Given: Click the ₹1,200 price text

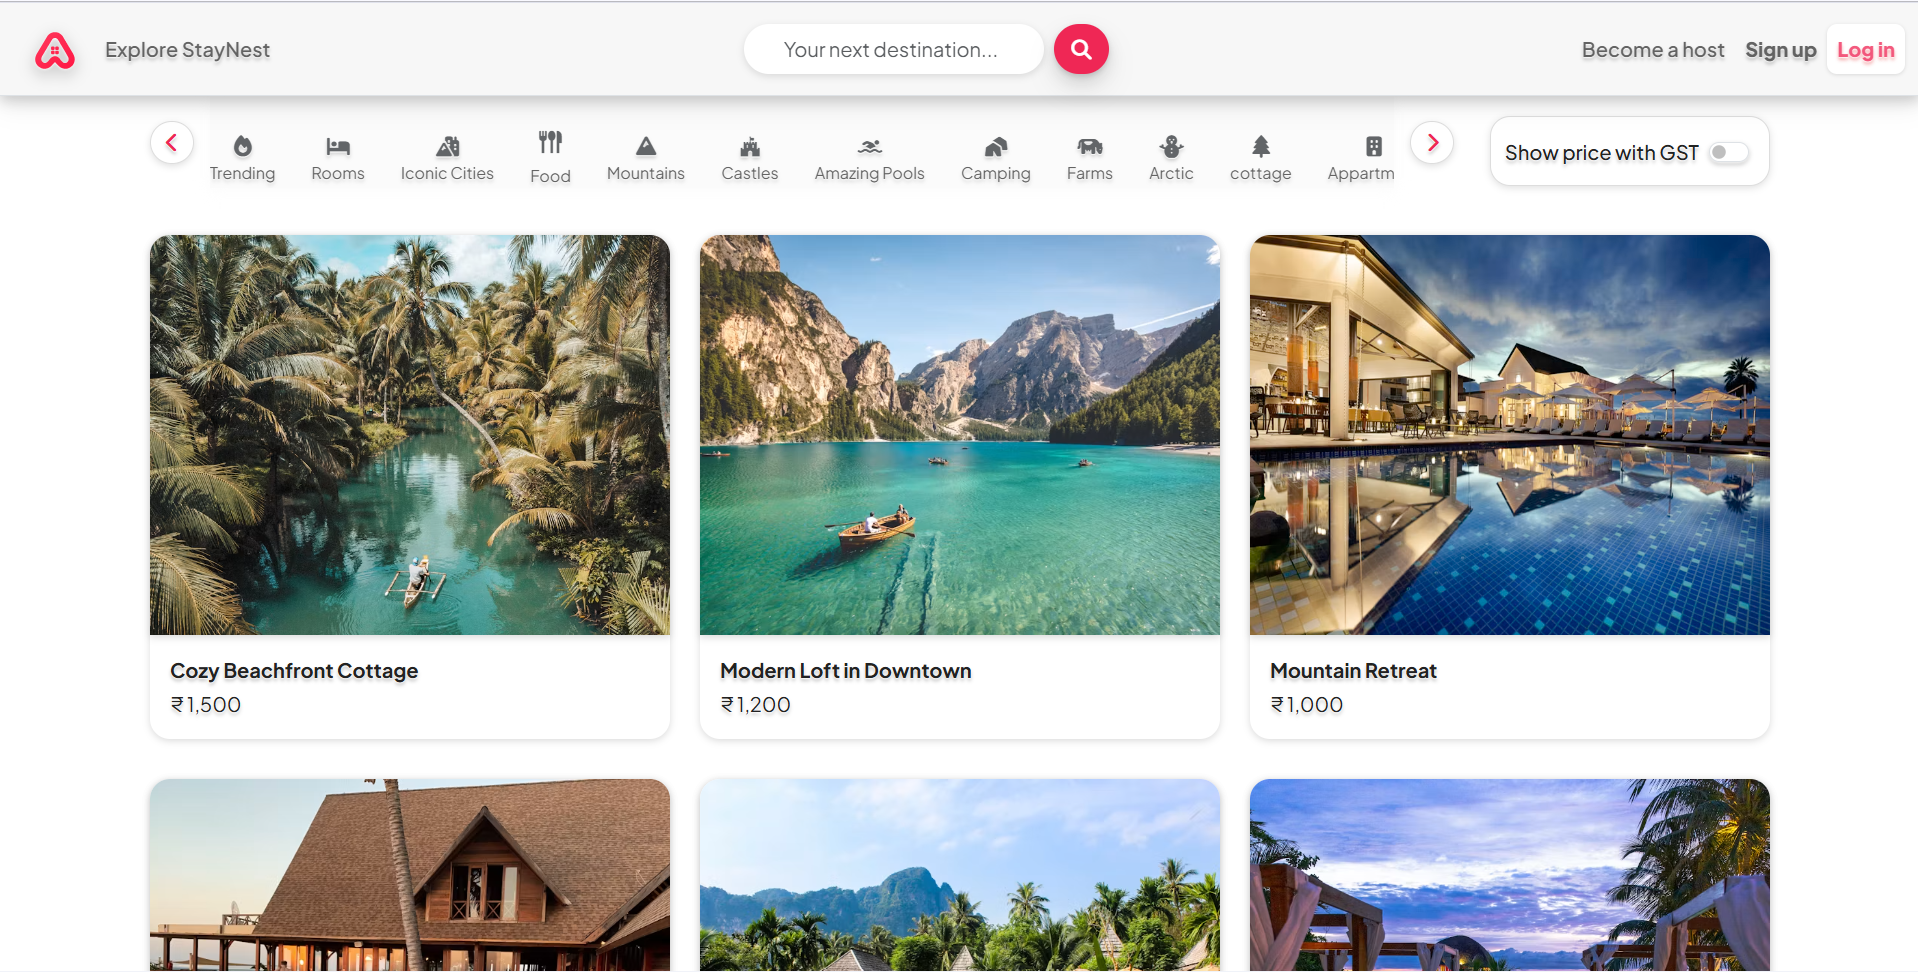Looking at the screenshot, I should 756,705.
